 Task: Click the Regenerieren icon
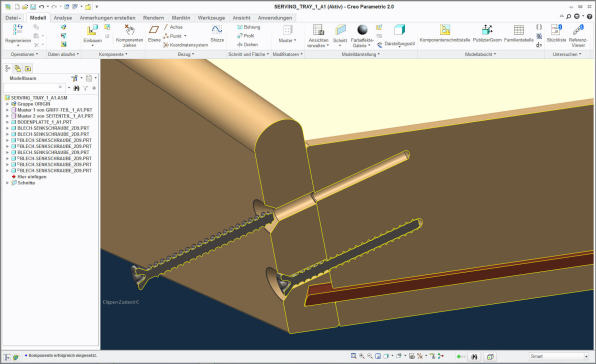(18, 30)
